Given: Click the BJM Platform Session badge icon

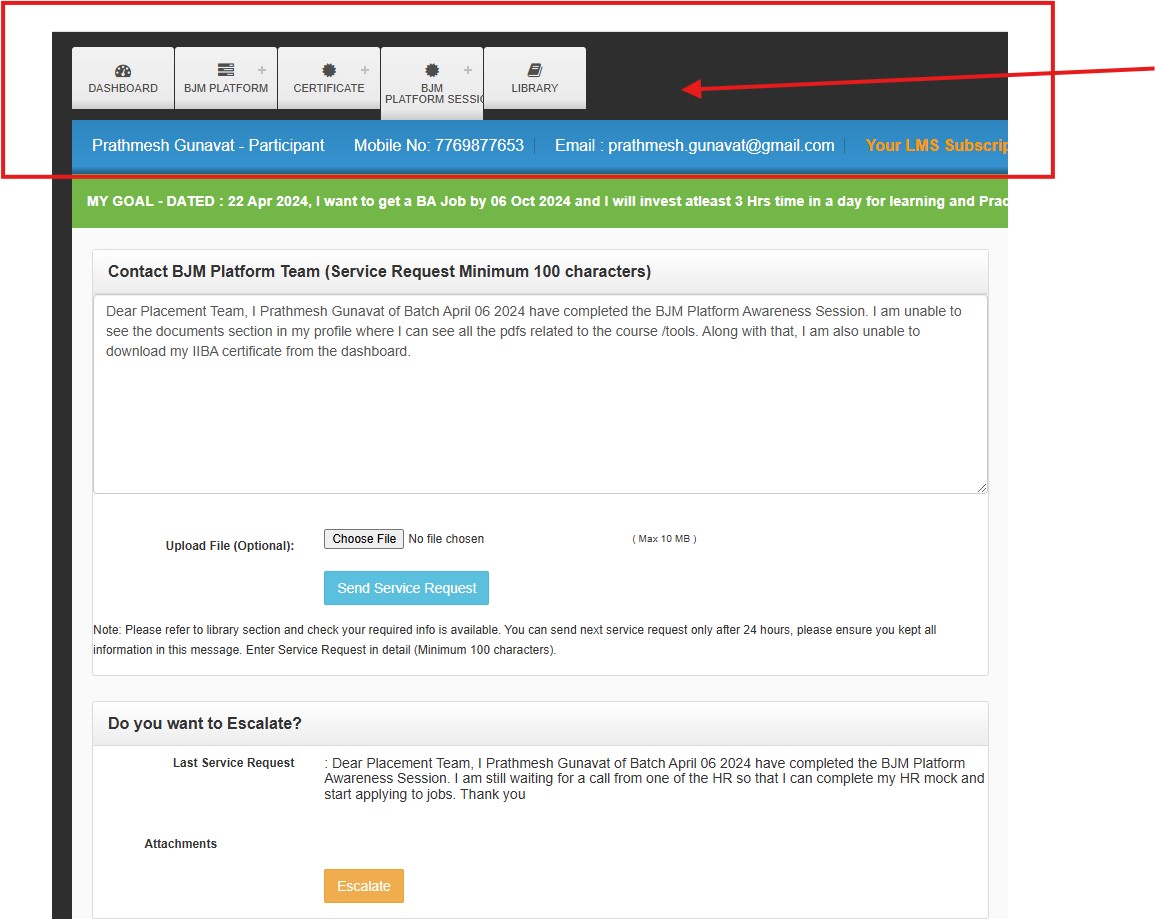Looking at the screenshot, I should click(432, 70).
